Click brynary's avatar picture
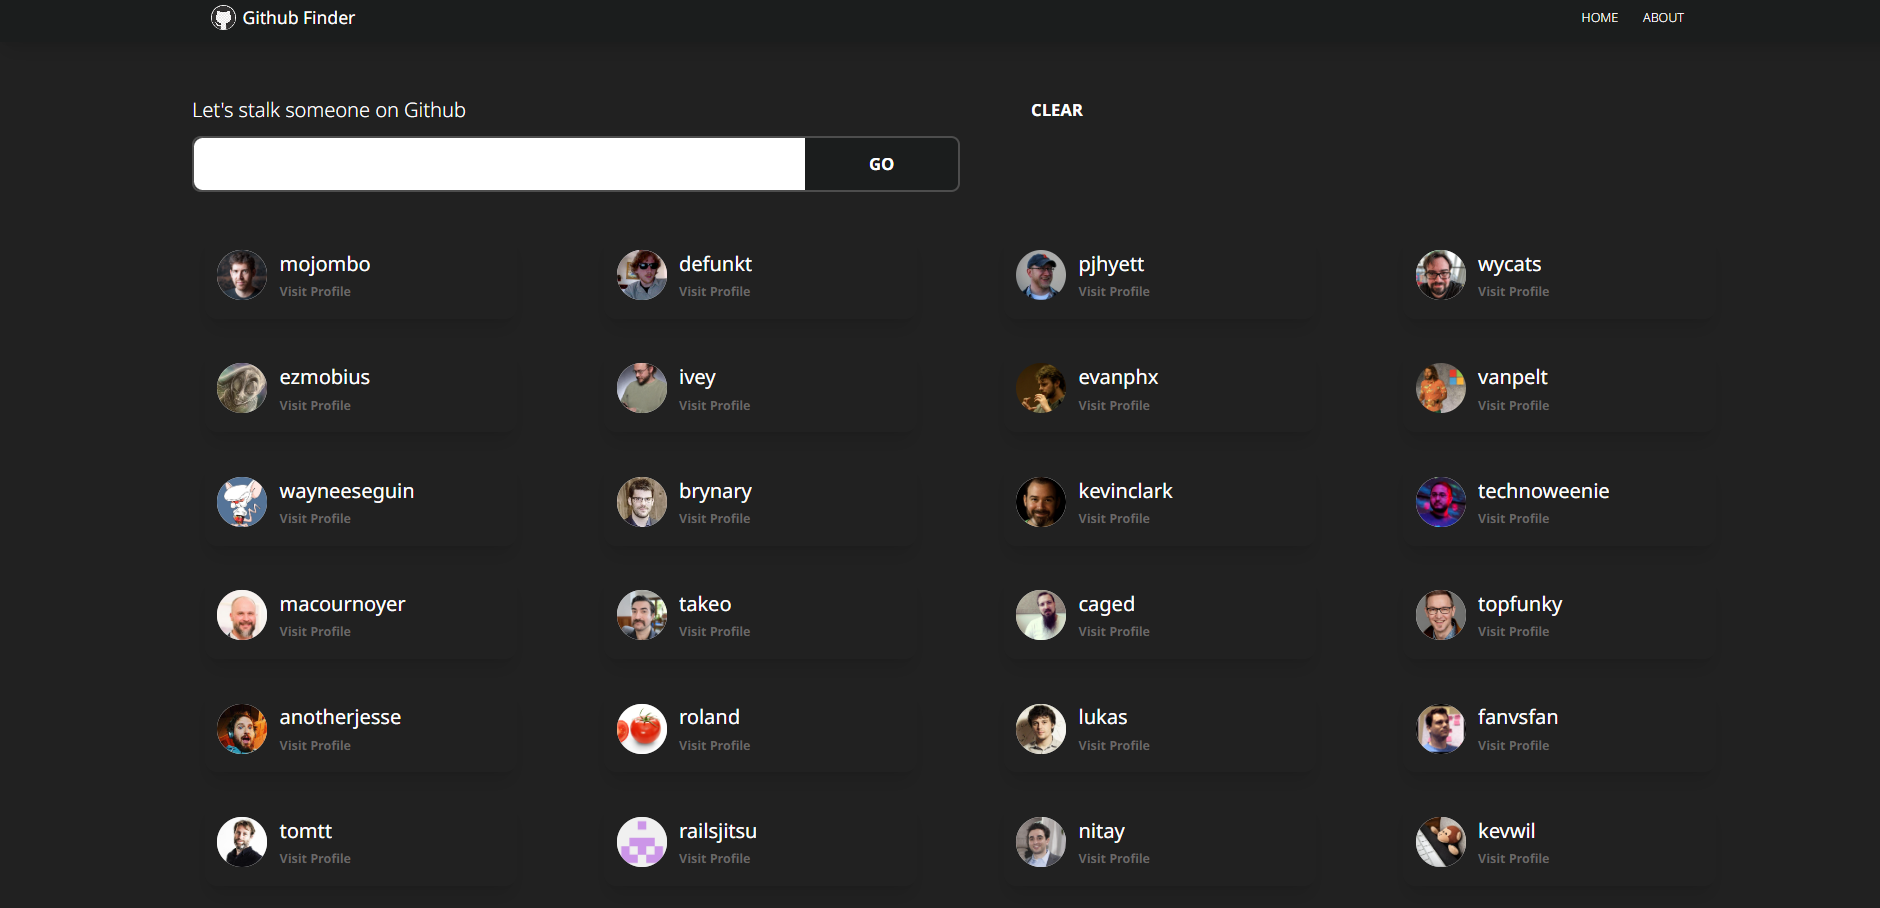Viewport: 1880px width, 908px height. click(x=642, y=502)
